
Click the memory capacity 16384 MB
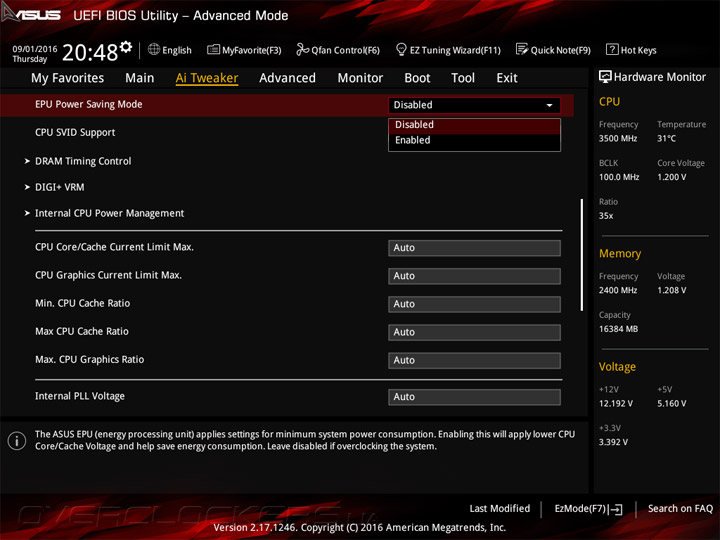(x=618, y=329)
